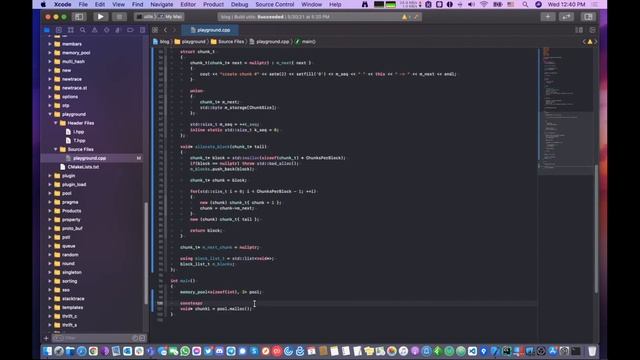Open the Breakpoint navigator icon
This screenshot has height=360, width=640.
(130, 30)
